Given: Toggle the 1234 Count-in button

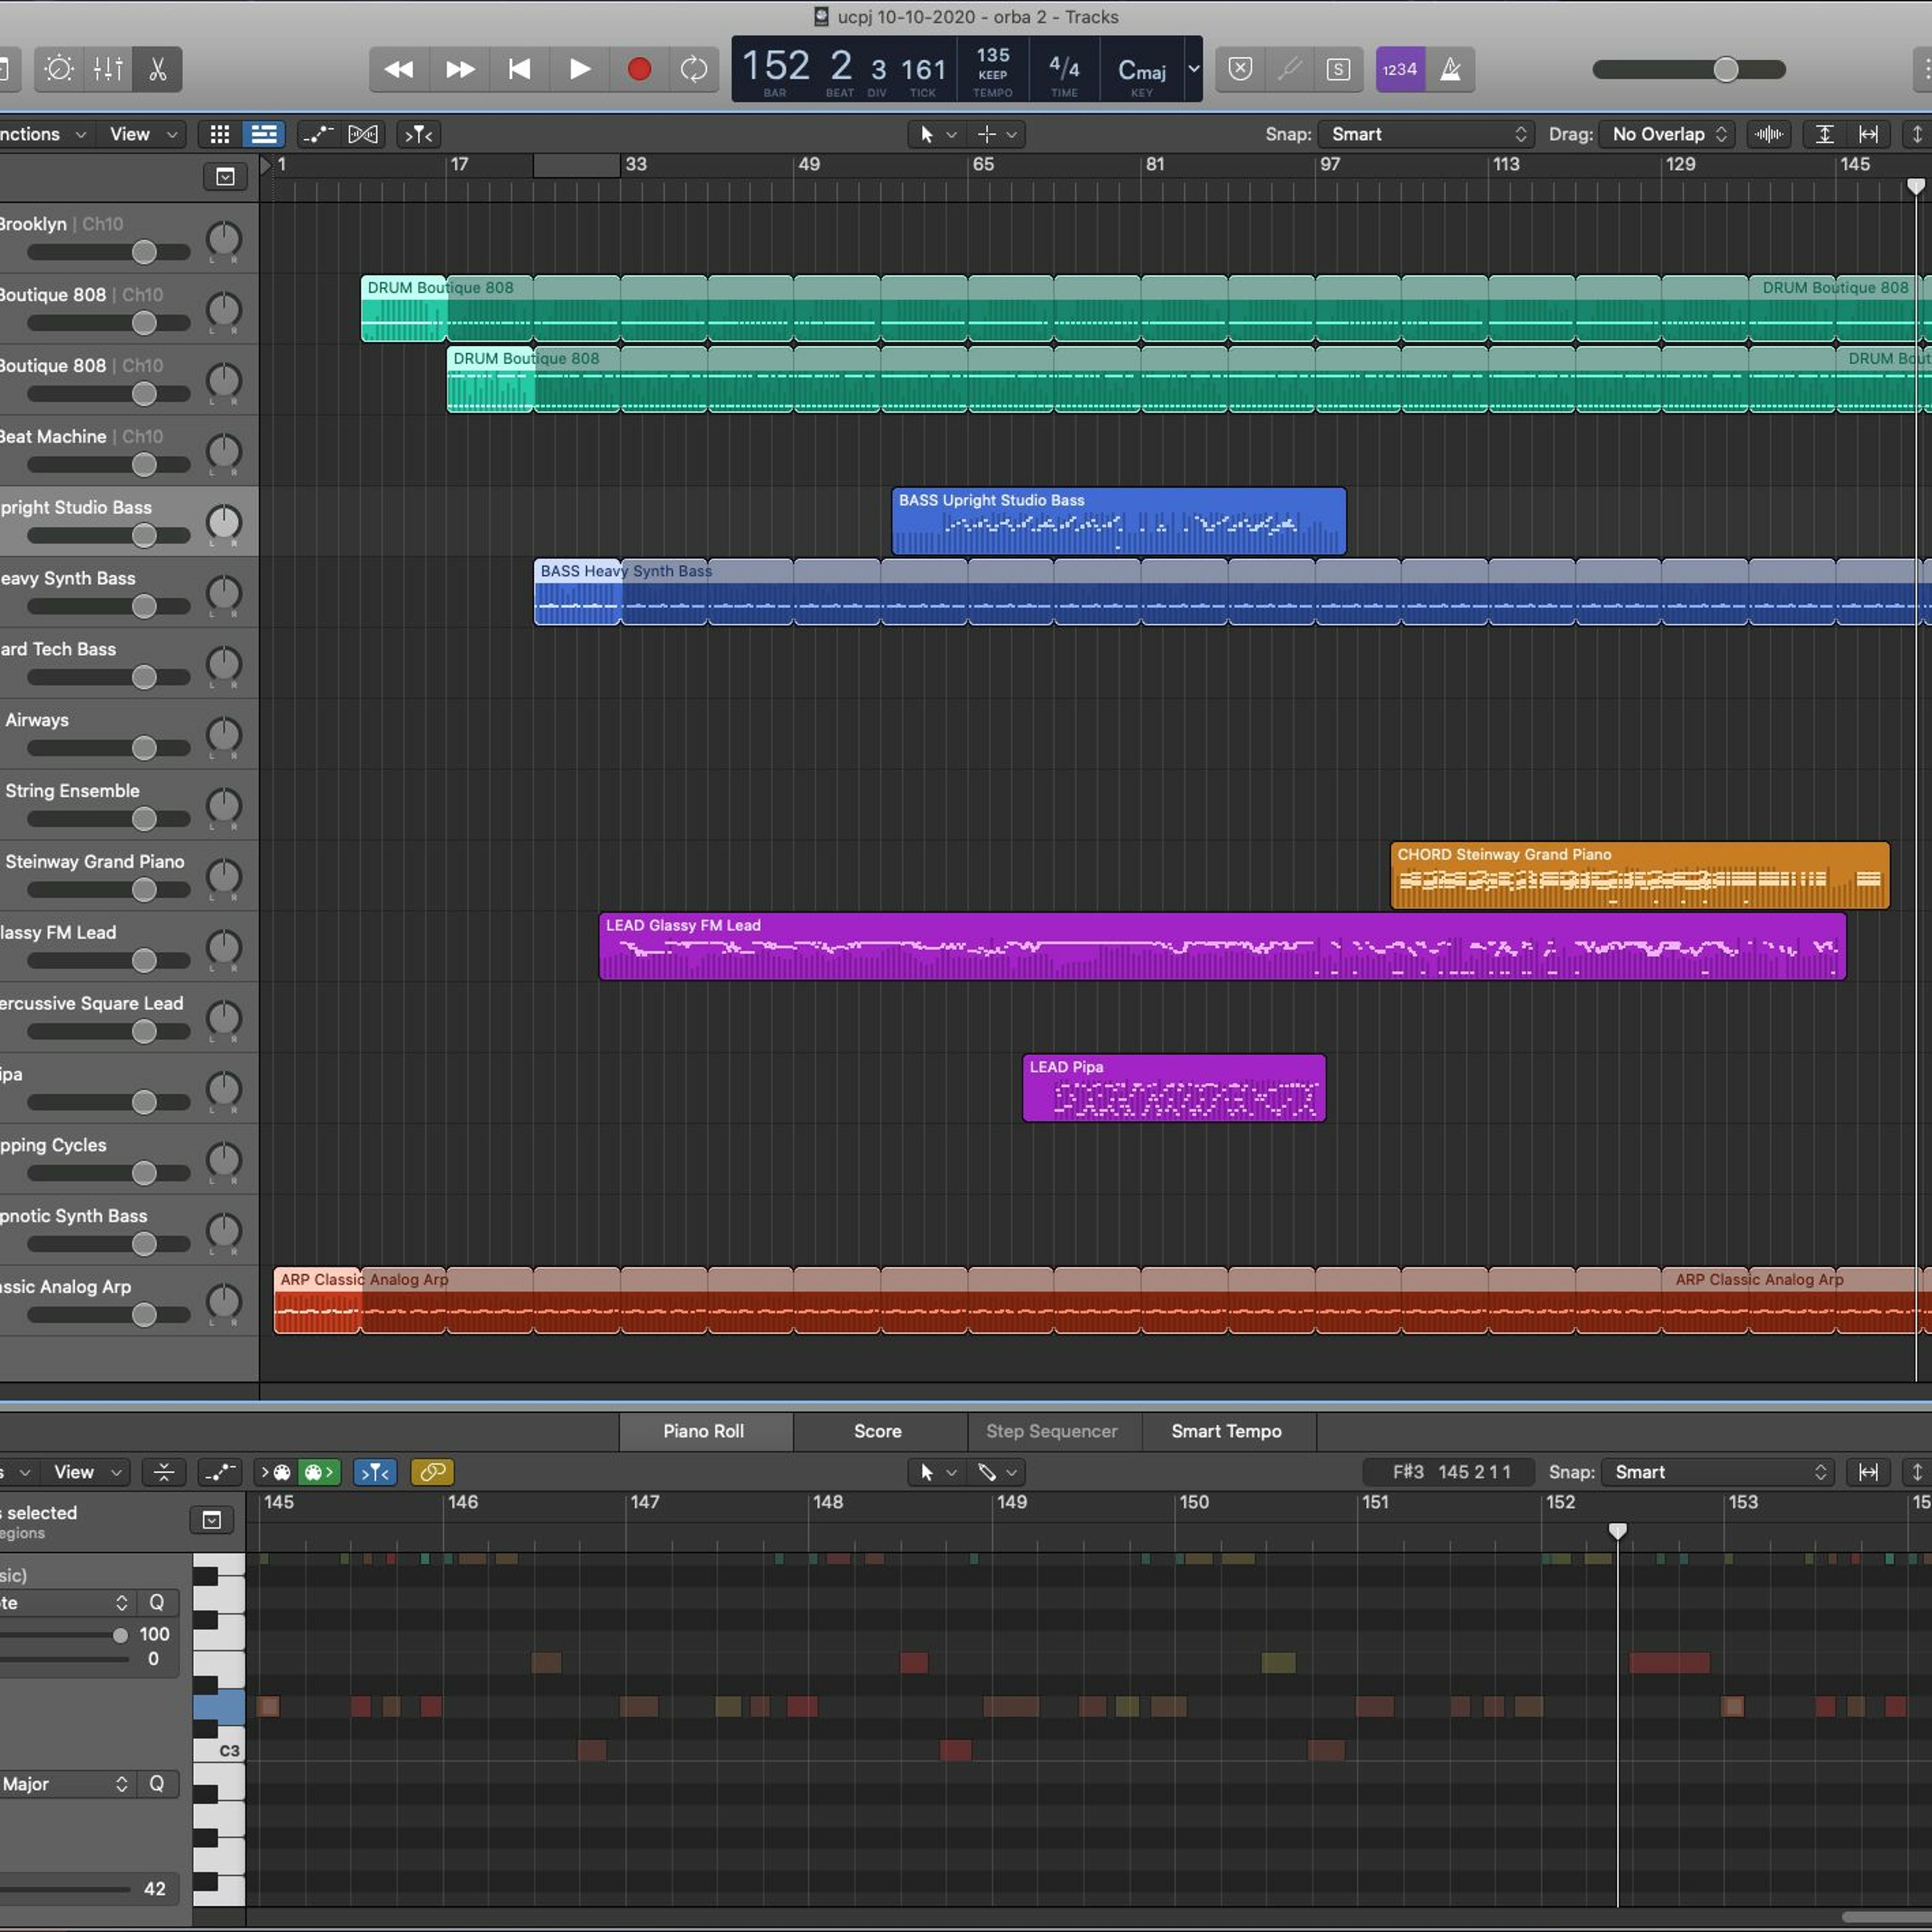Looking at the screenshot, I should (x=1400, y=69).
